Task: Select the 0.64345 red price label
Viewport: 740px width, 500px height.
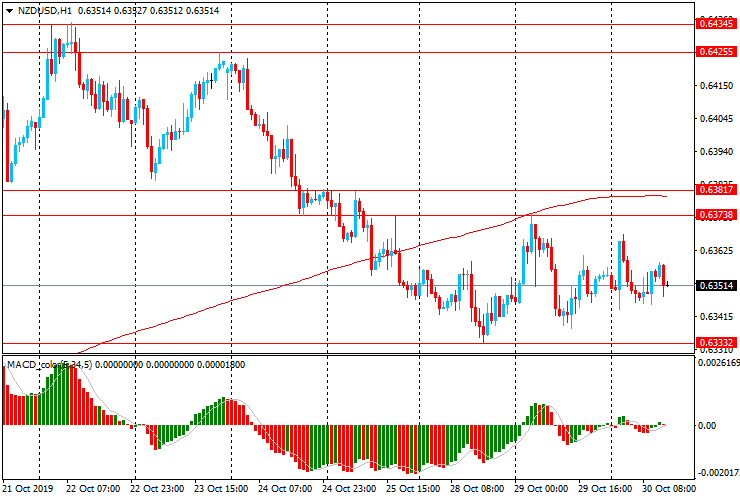Action: click(716, 23)
